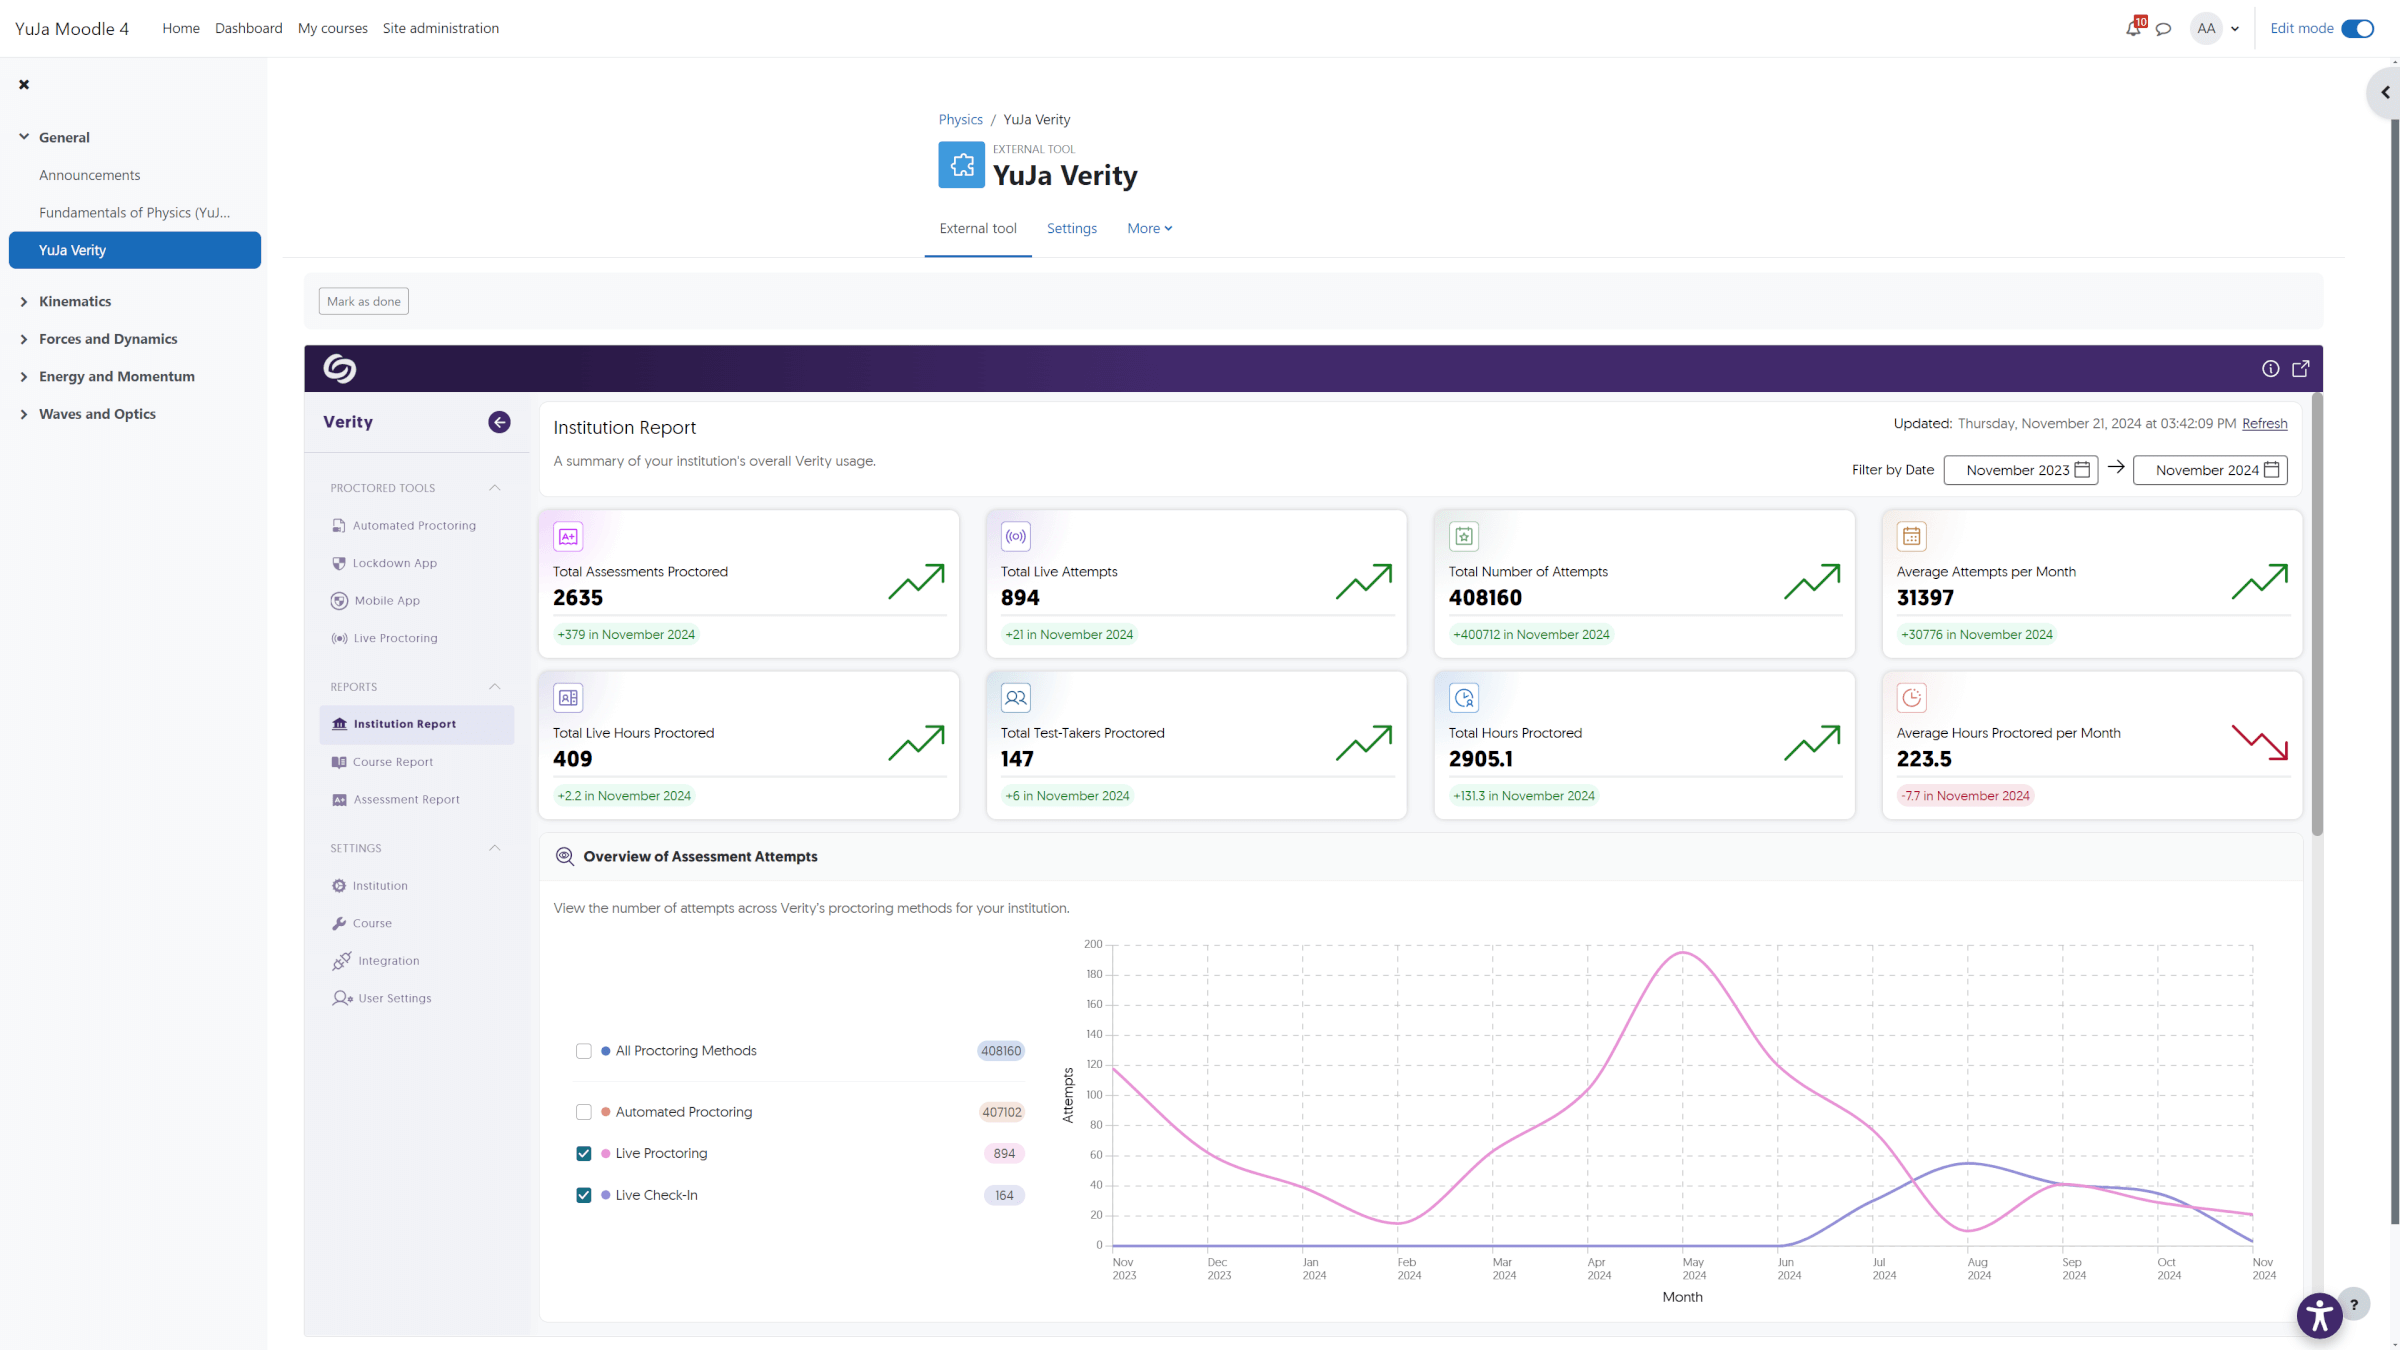Open the info icon in the purple header

2271,368
